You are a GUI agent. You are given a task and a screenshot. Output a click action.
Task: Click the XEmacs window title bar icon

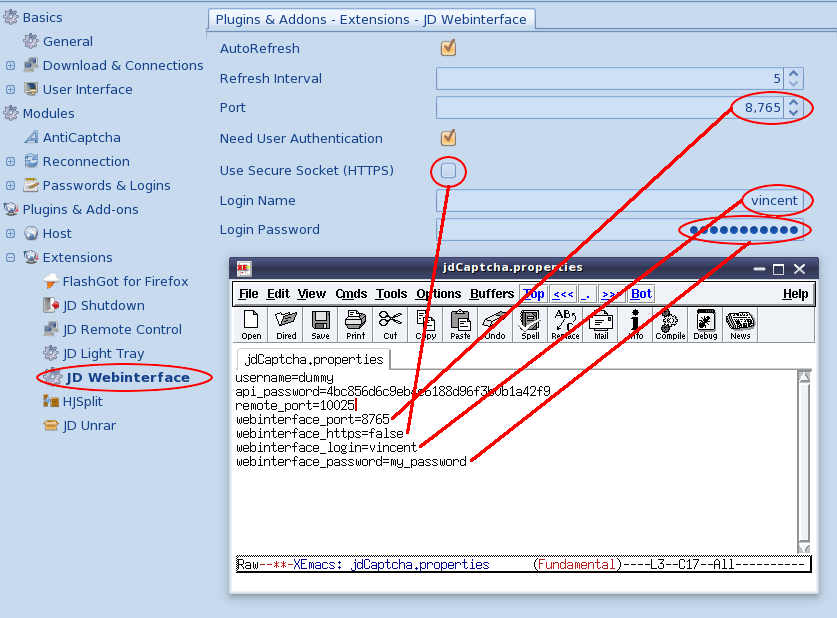(x=244, y=268)
